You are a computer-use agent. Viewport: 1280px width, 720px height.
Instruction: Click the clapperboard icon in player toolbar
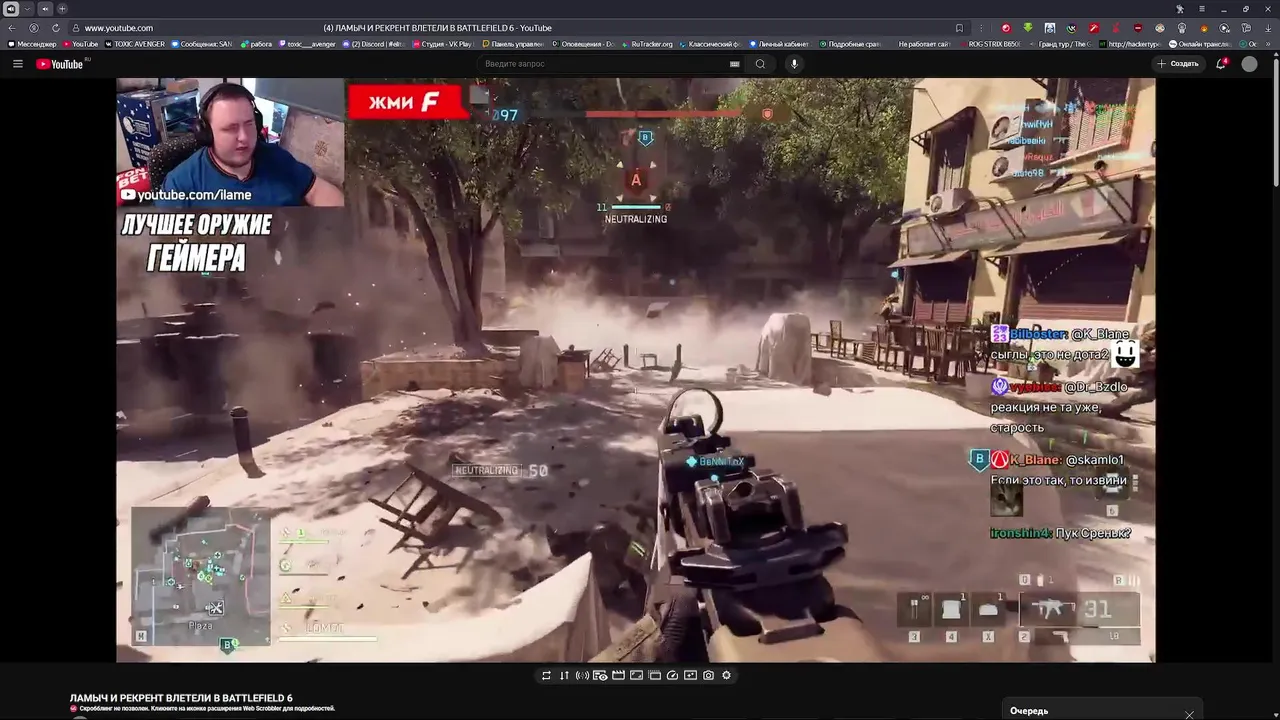618,675
